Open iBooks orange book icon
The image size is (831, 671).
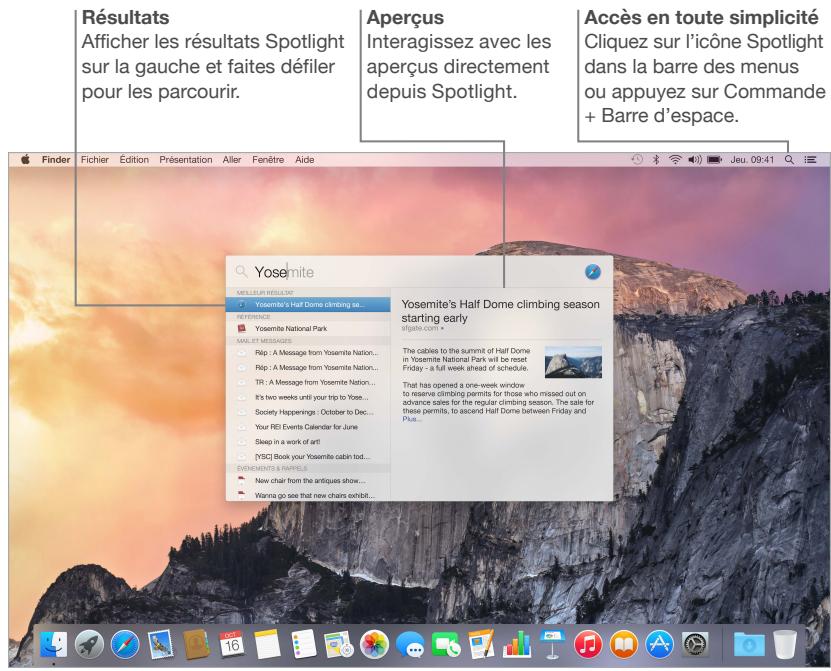624,644
